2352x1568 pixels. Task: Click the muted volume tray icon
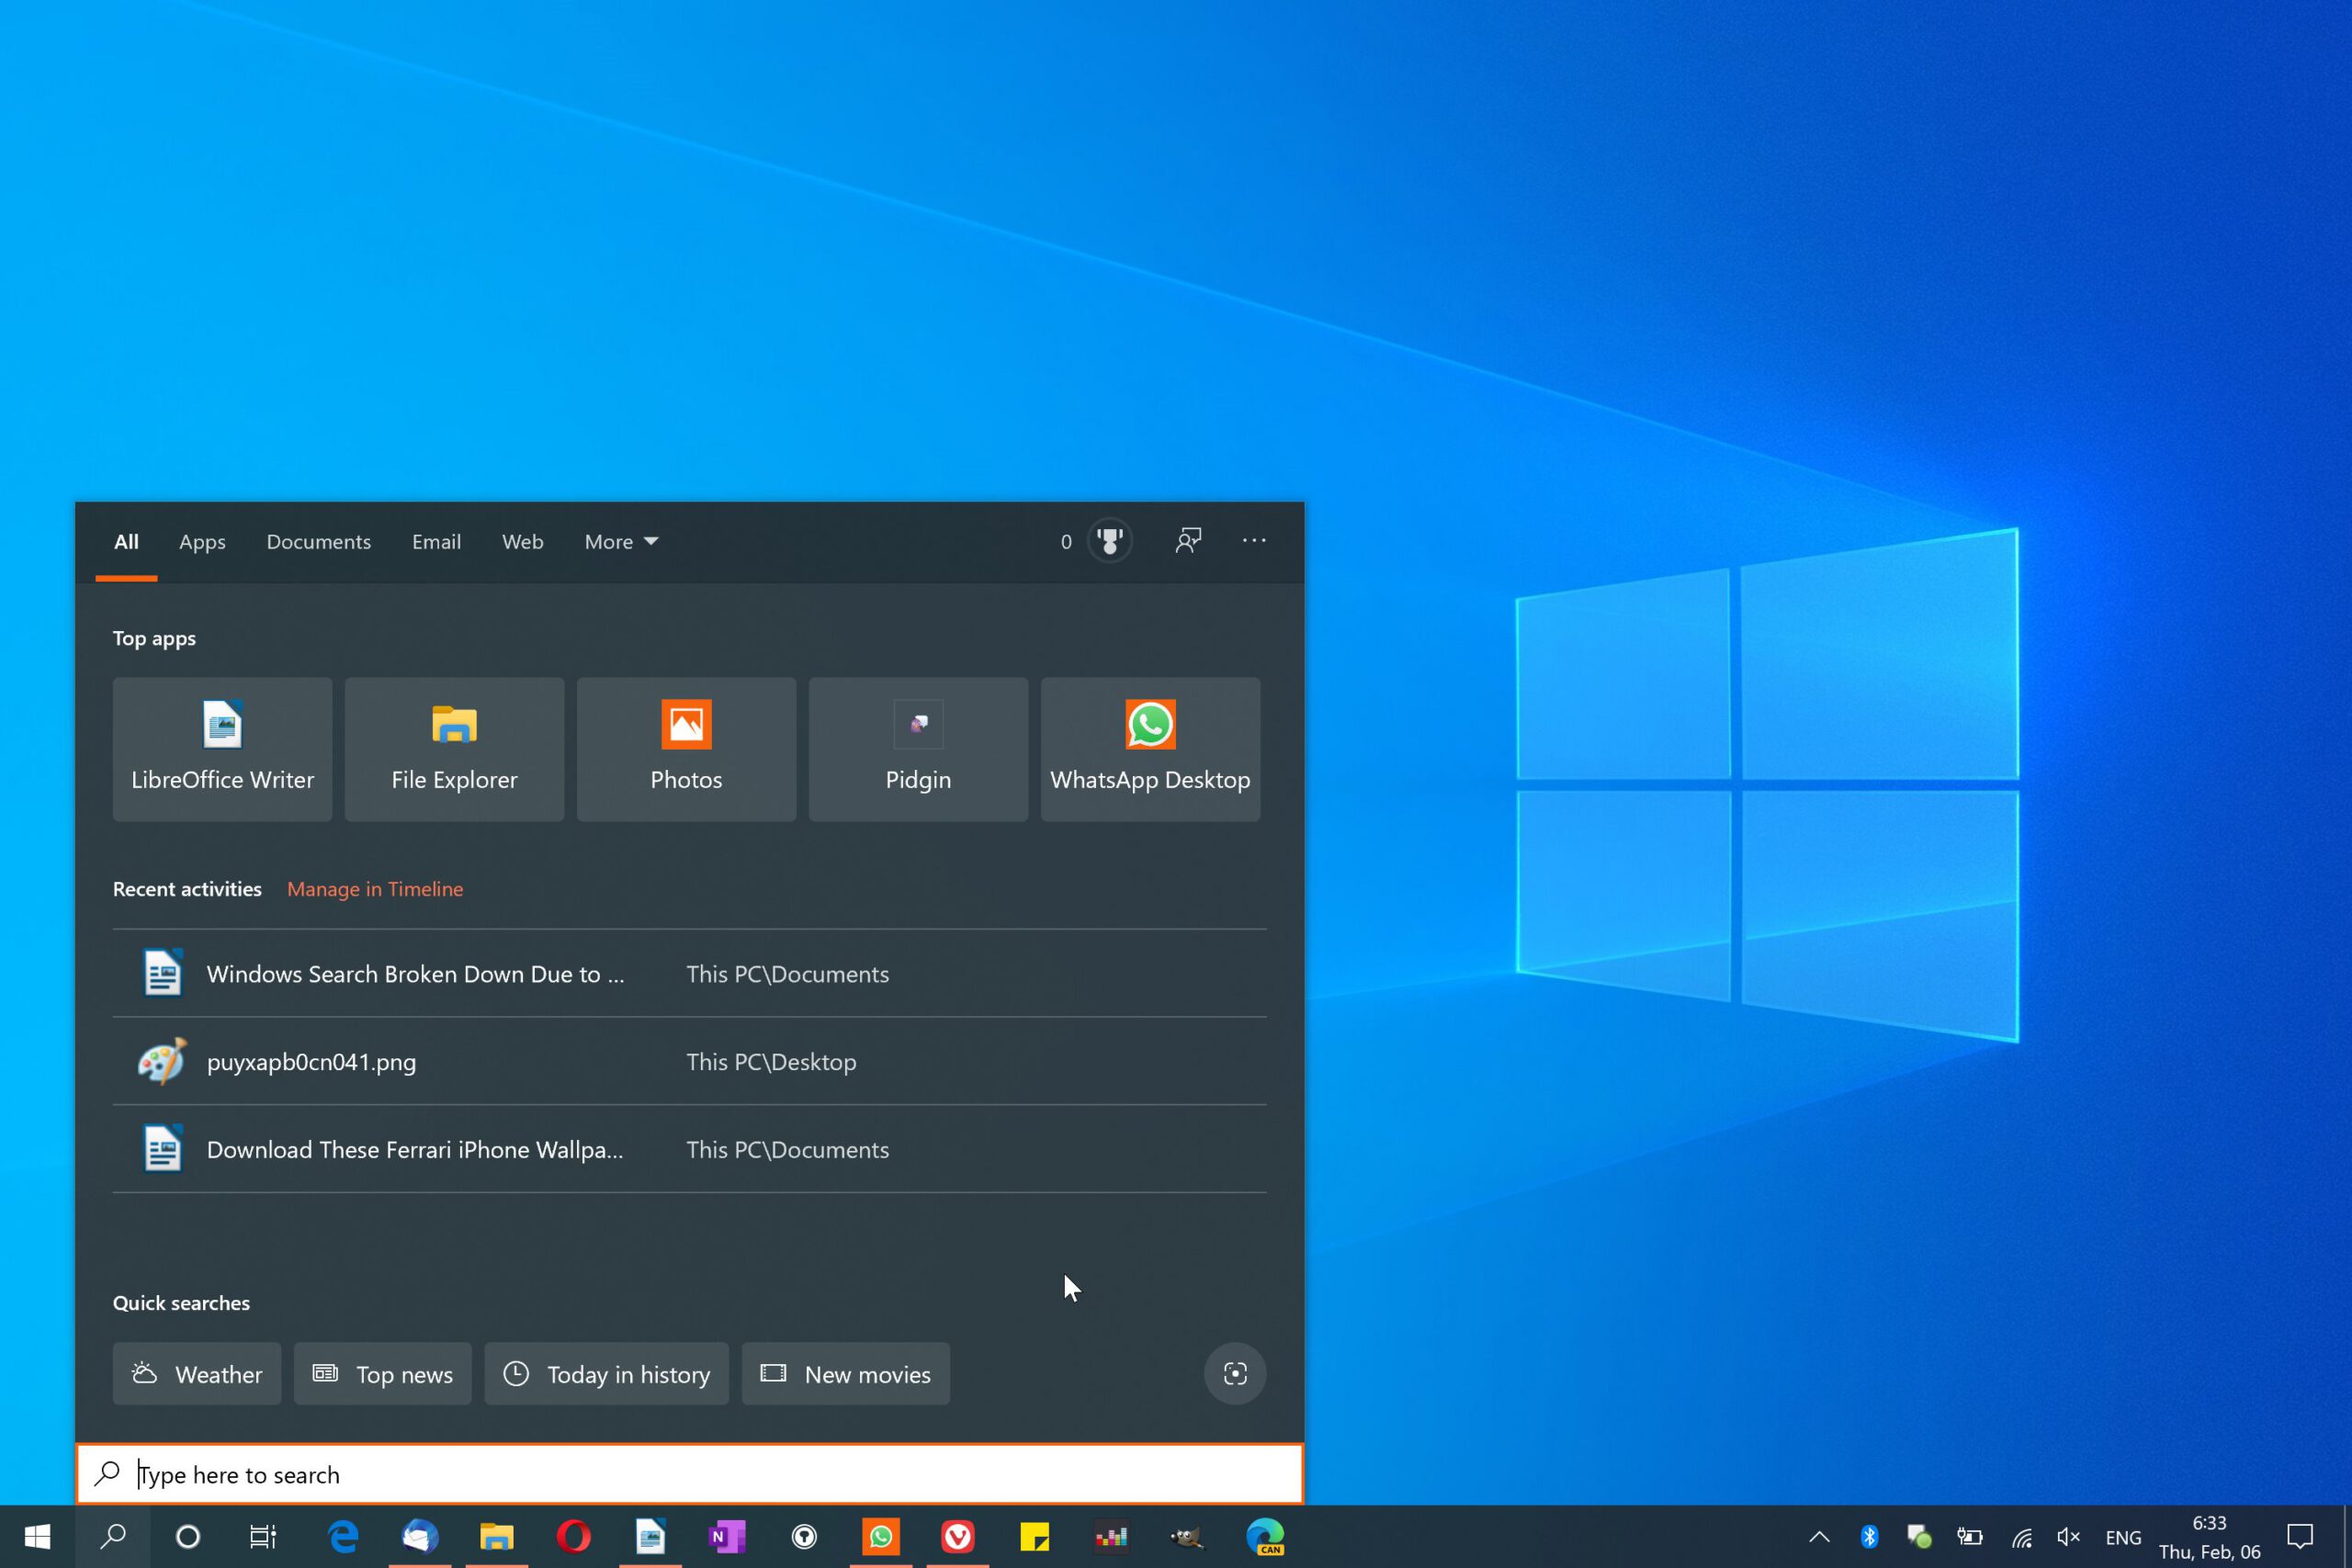(x=2068, y=1537)
